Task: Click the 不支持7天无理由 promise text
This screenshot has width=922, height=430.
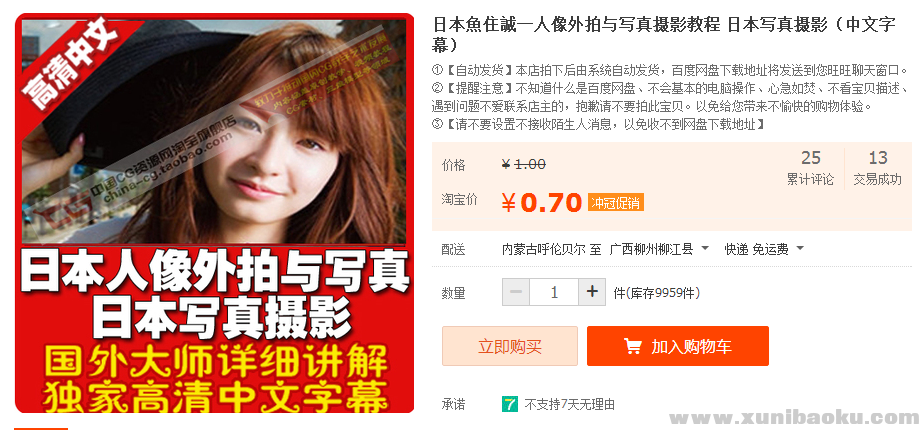Action: pyautogui.click(x=570, y=405)
